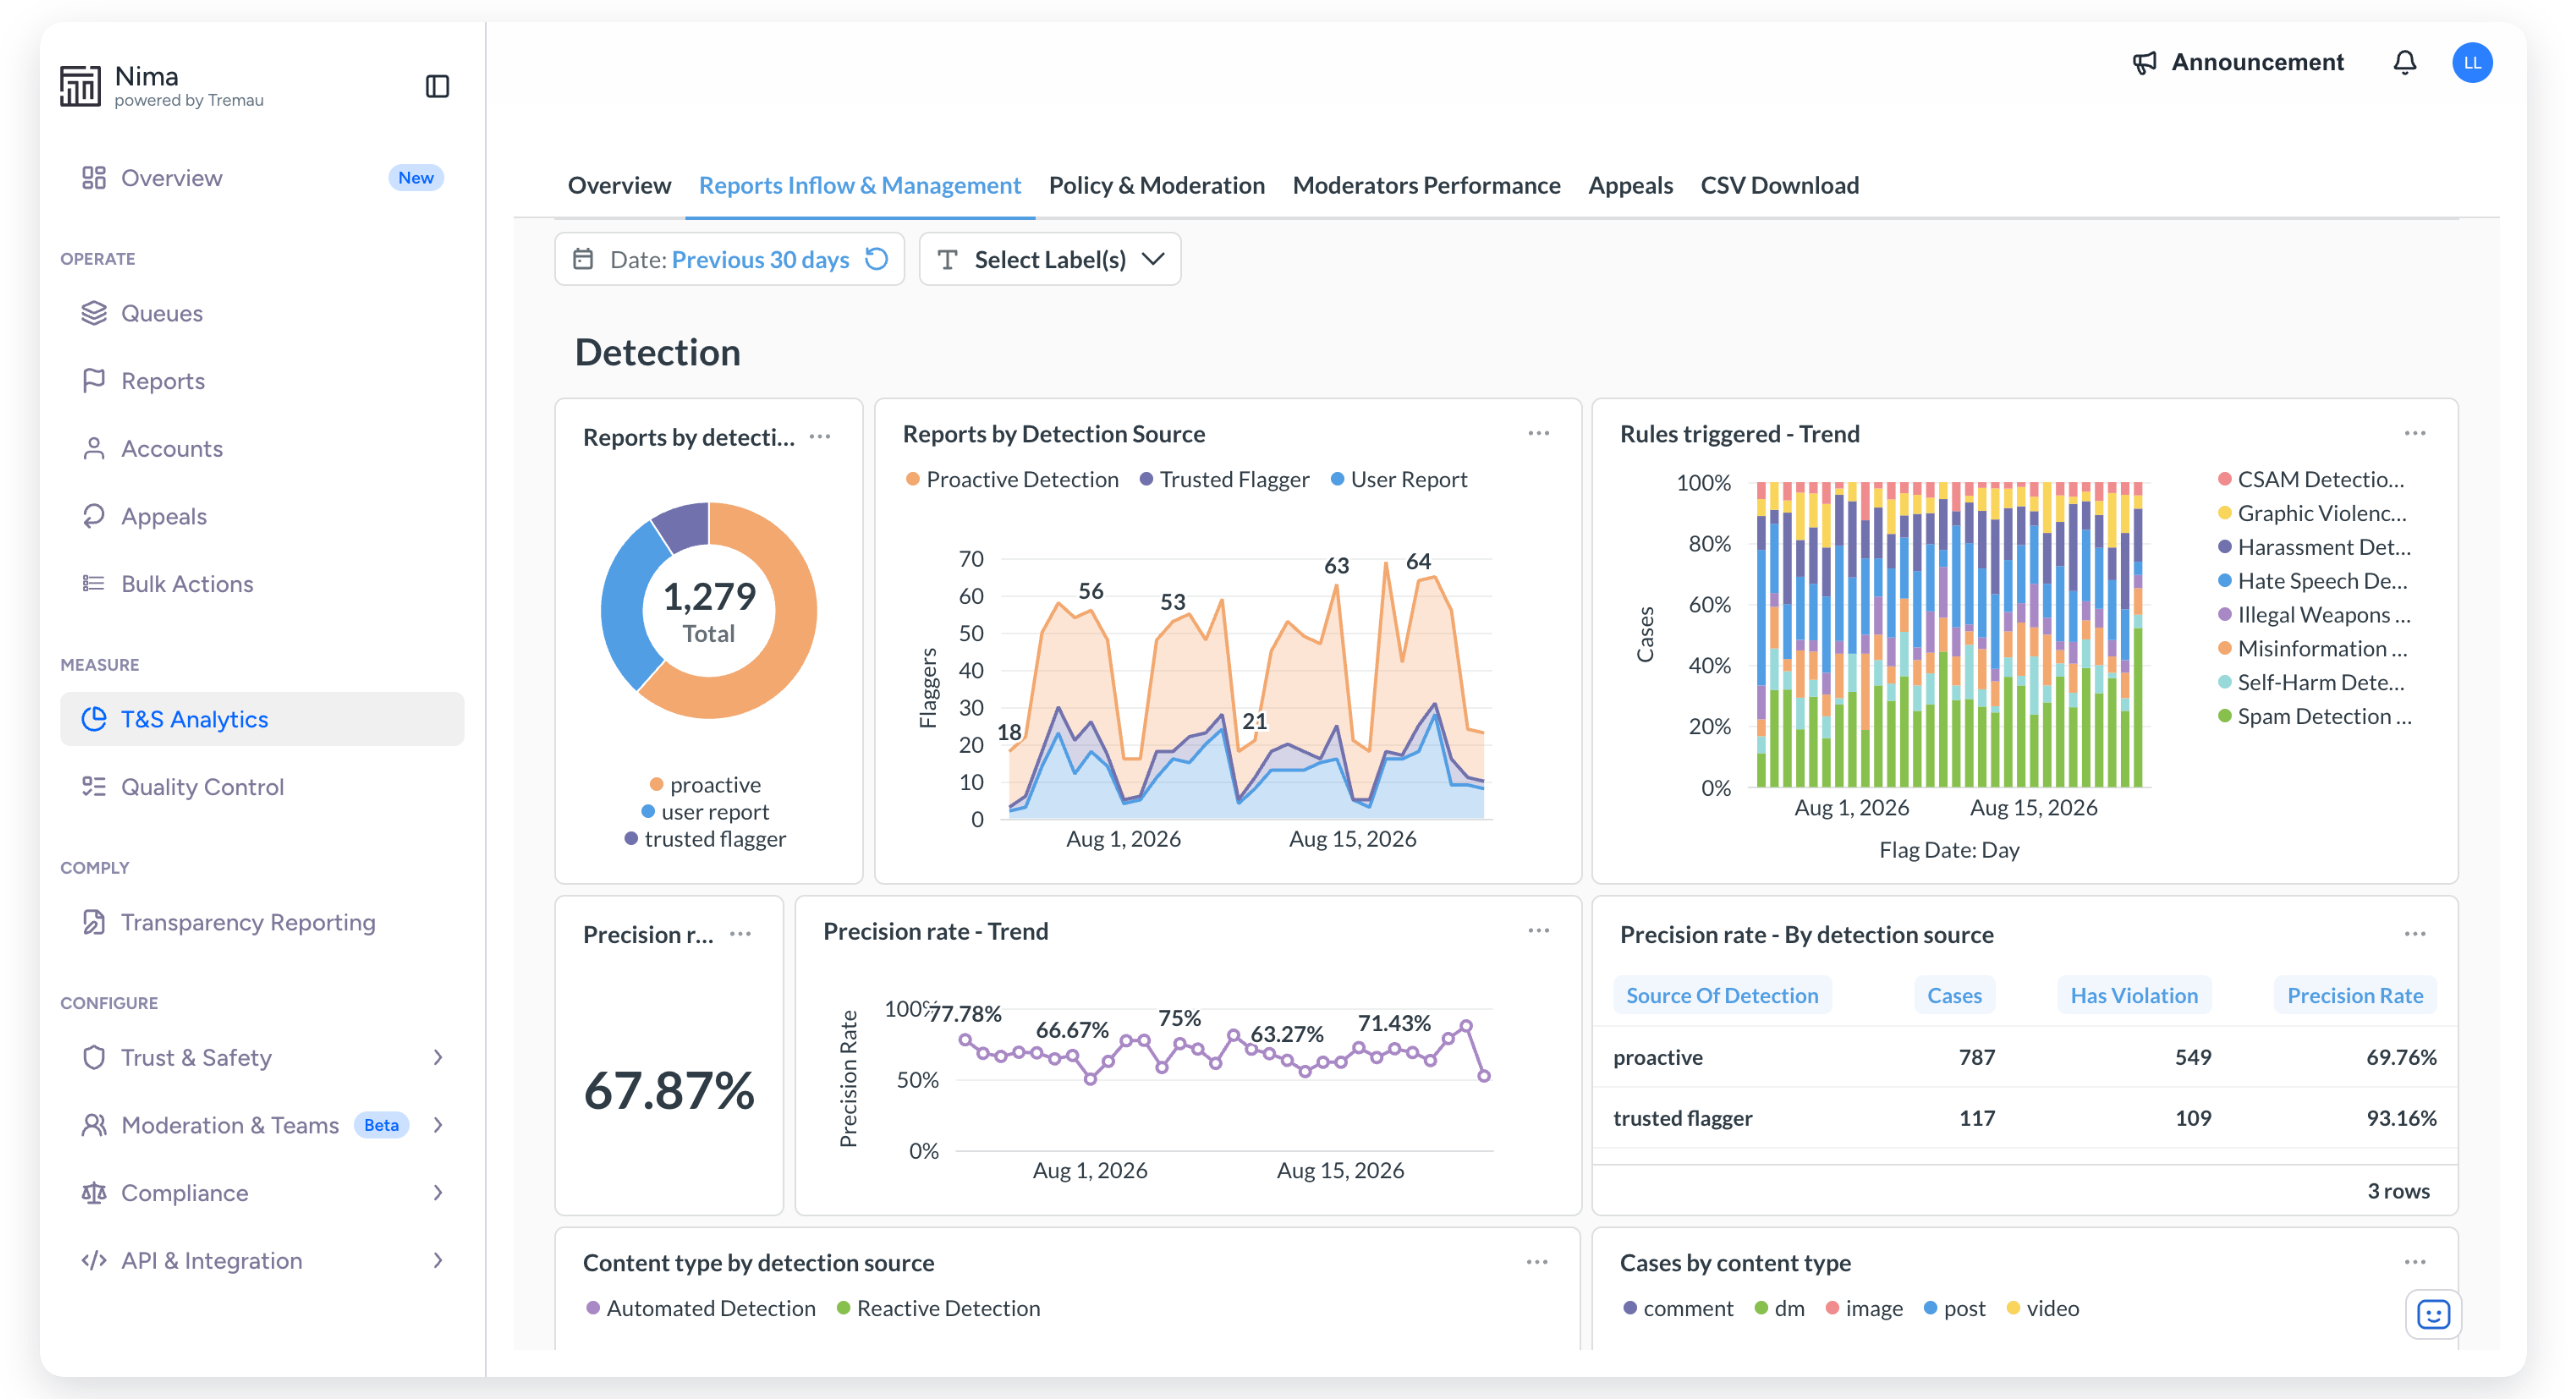Screen dimensions: 2567x1399
Task: Open the smiley feedback widget
Action: pos(2432,1314)
